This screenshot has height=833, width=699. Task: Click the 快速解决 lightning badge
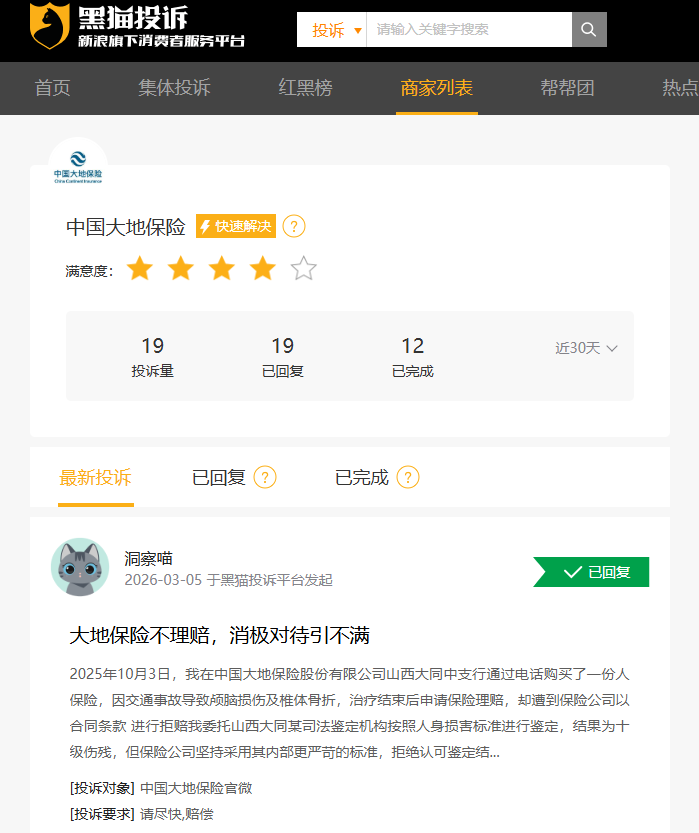click(x=236, y=226)
